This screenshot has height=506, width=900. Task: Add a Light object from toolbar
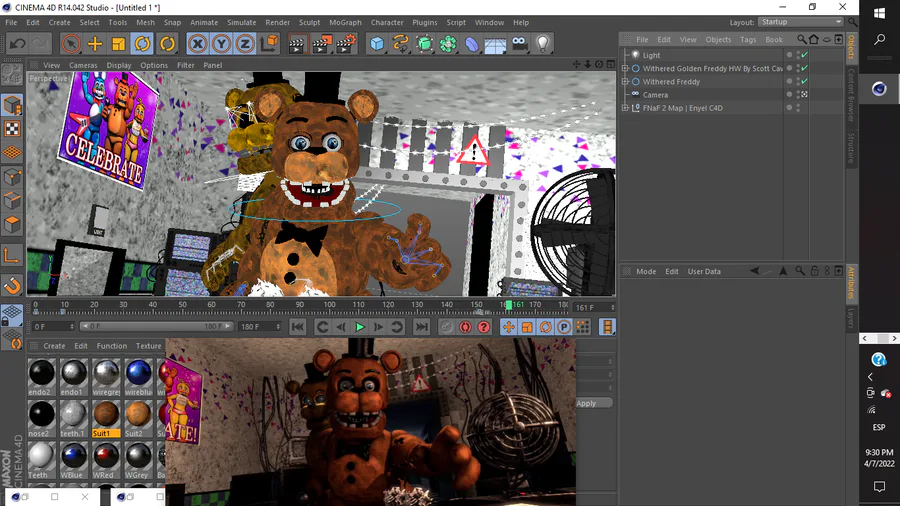[x=543, y=44]
